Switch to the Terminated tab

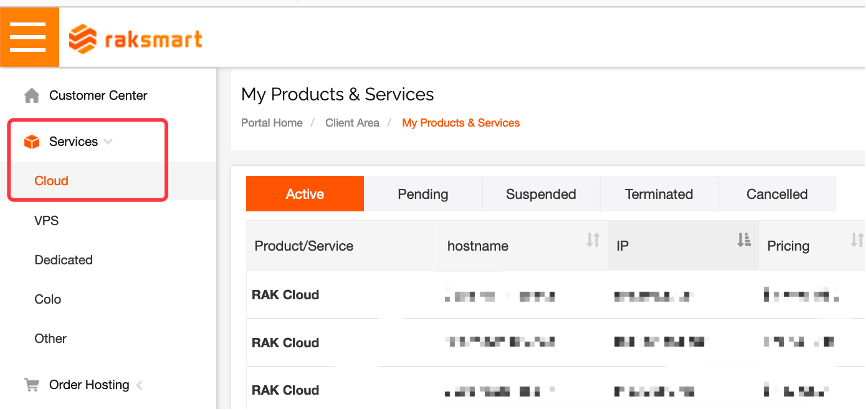pyautogui.click(x=659, y=194)
